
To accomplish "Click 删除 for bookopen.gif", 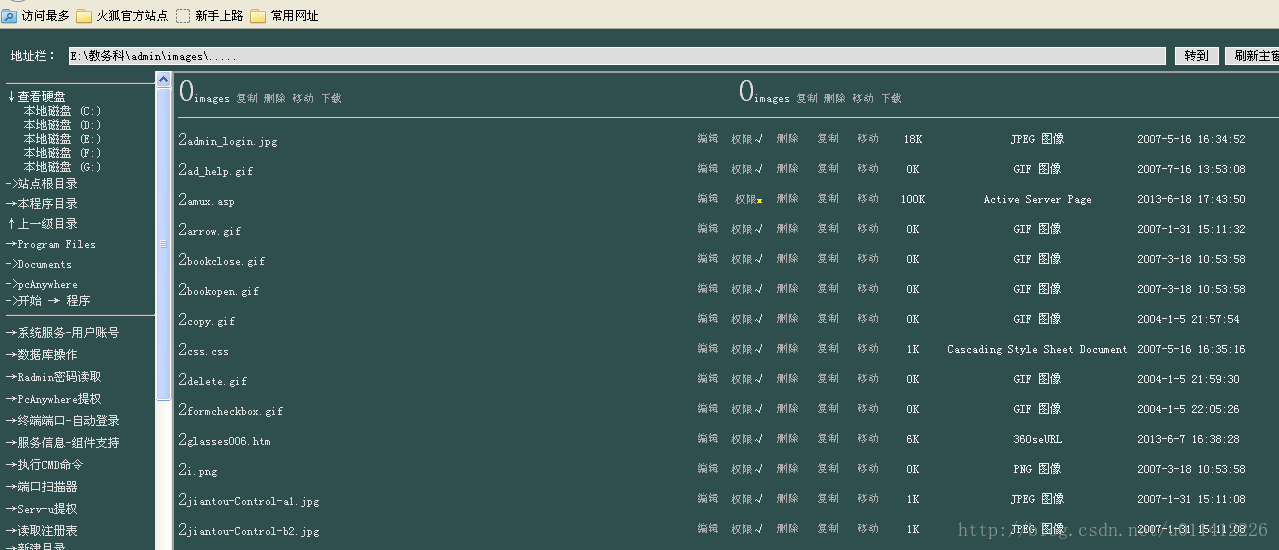I will click(788, 289).
